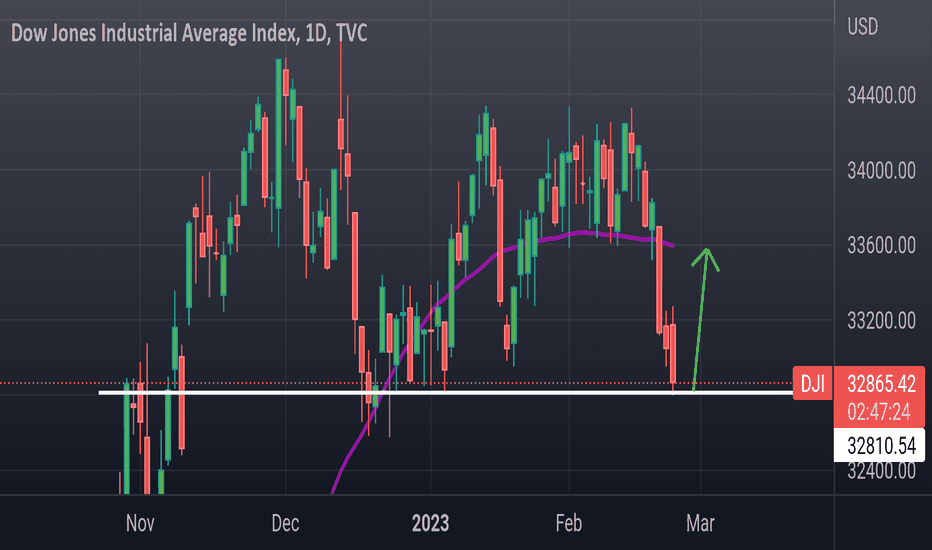Click the 34400.00 price axis label
The width and height of the screenshot is (932, 550).
[x=881, y=95]
